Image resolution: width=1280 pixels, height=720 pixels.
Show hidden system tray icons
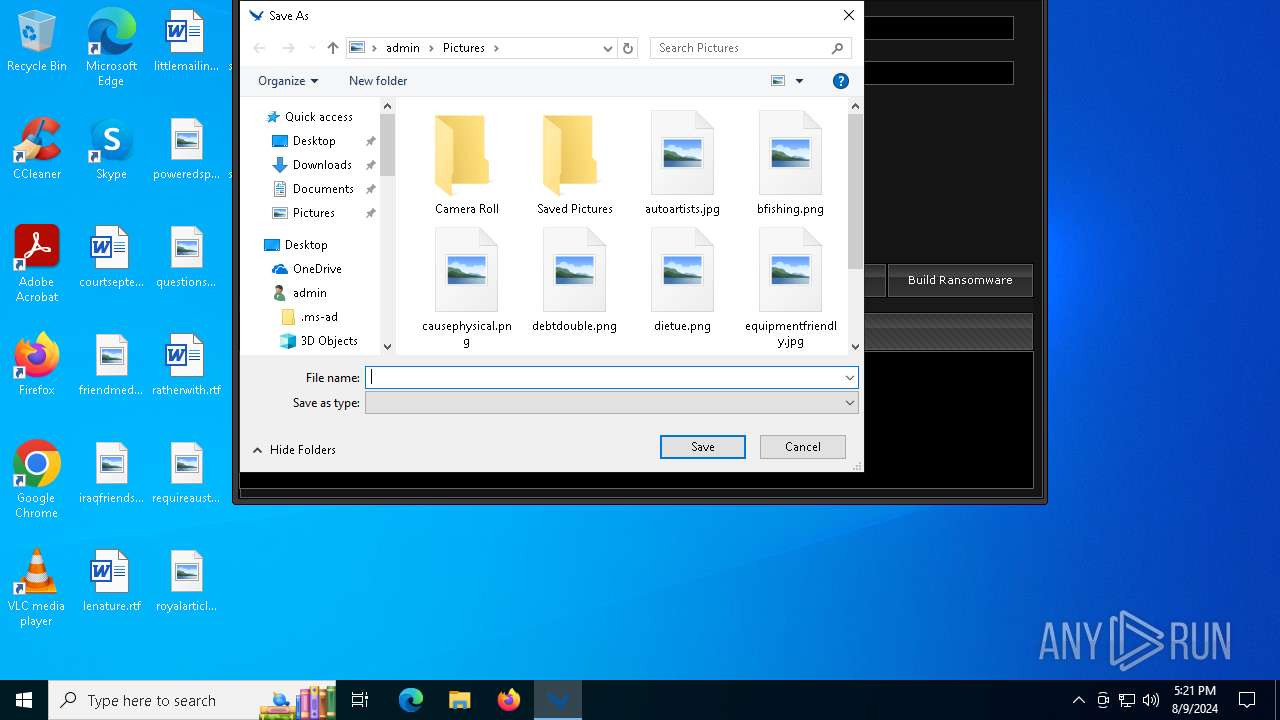pos(1078,700)
